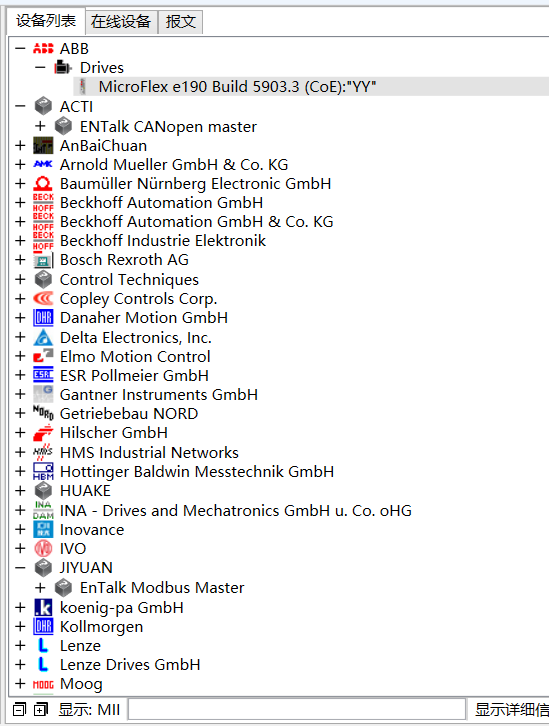Click the Arnold Mueller AMK logo icon
The height and width of the screenshot is (726, 549).
[43, 164]
